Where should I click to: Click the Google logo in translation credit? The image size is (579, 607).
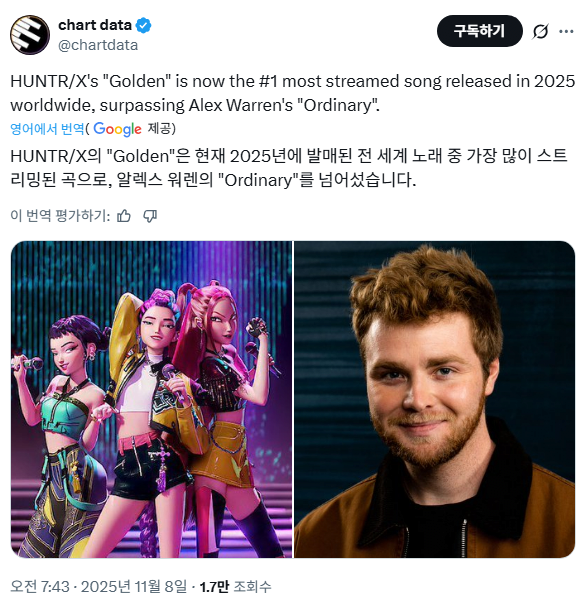(x=117, y=129)
